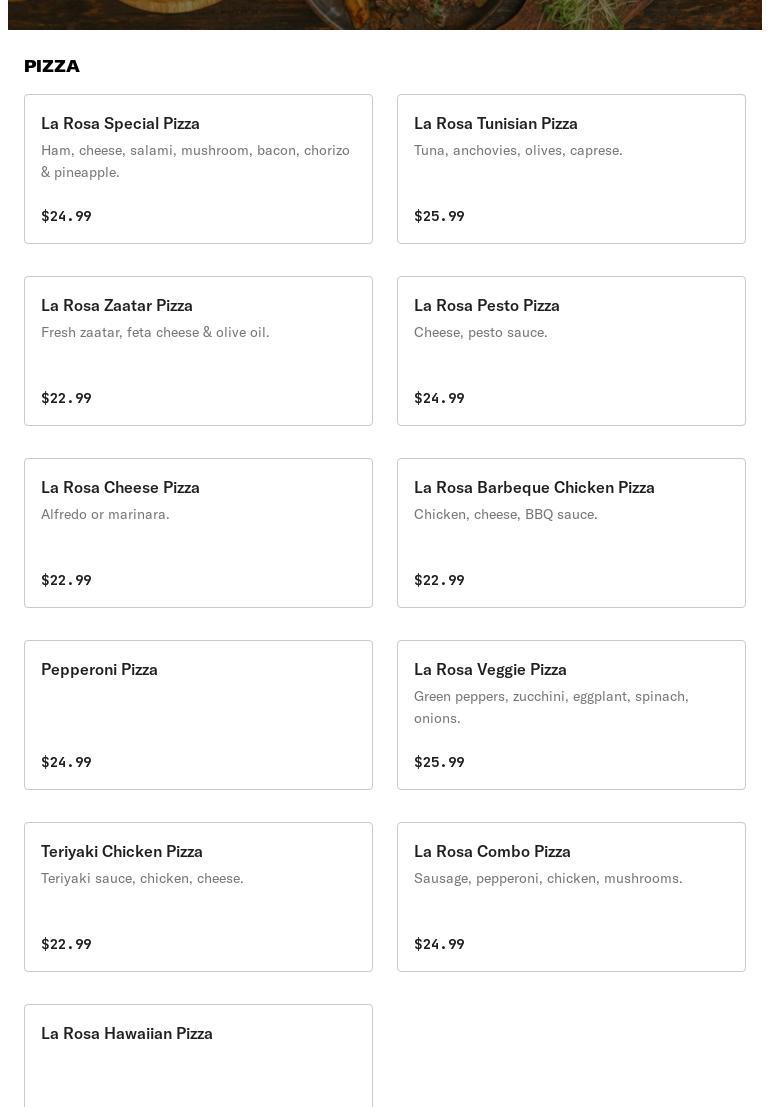Viewport: 770px width, 1107px height.
Task: Select the La Rosa Combo Pizza item
Action: pyautogui.click(x=571, y=897)
